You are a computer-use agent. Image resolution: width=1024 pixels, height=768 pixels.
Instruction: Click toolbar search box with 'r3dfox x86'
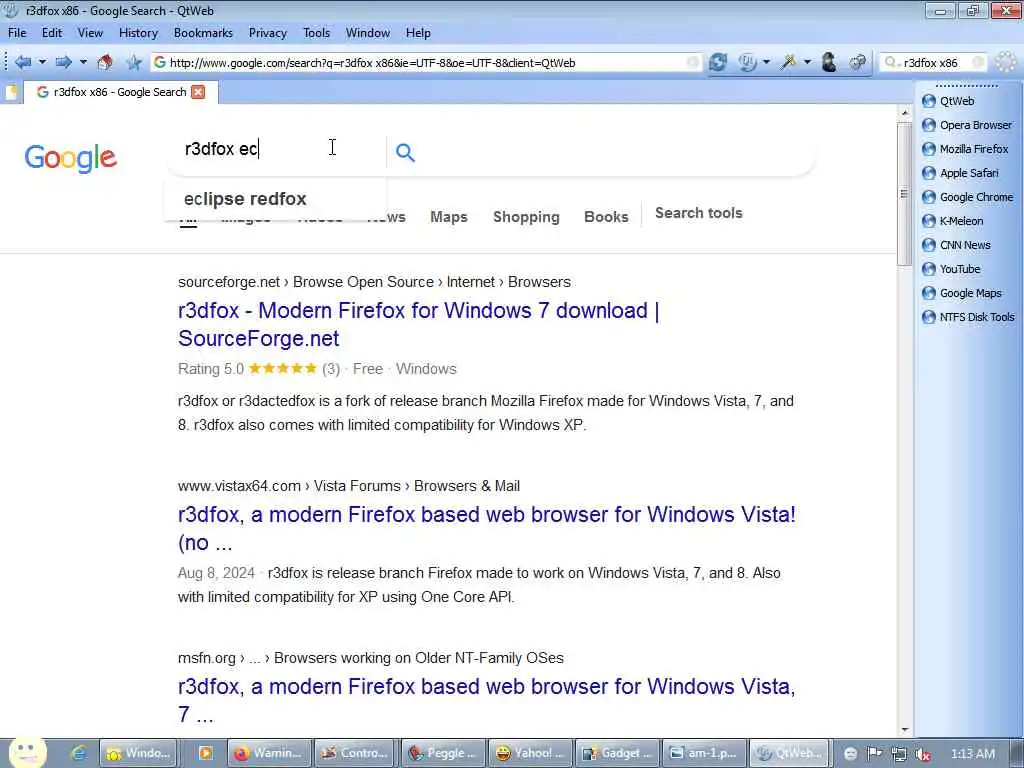point(934,63)
